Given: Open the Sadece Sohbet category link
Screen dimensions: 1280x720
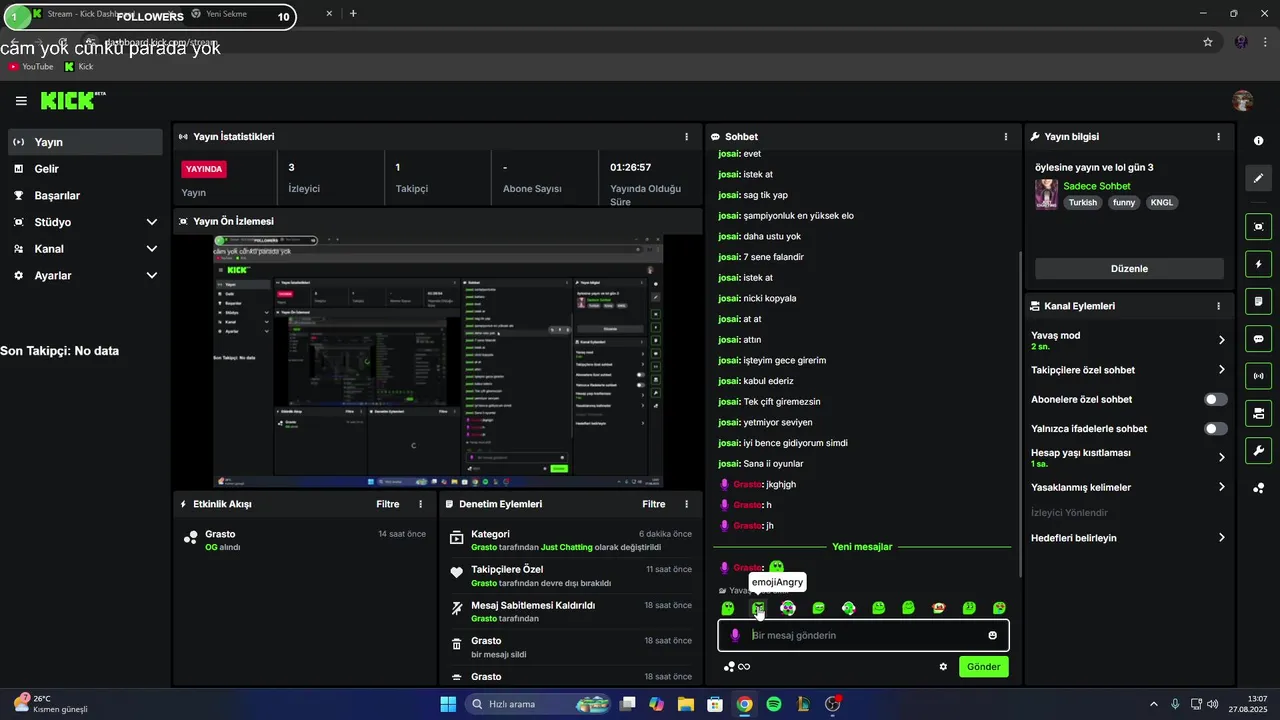Looking at the screenshot, I should 1097,186.
